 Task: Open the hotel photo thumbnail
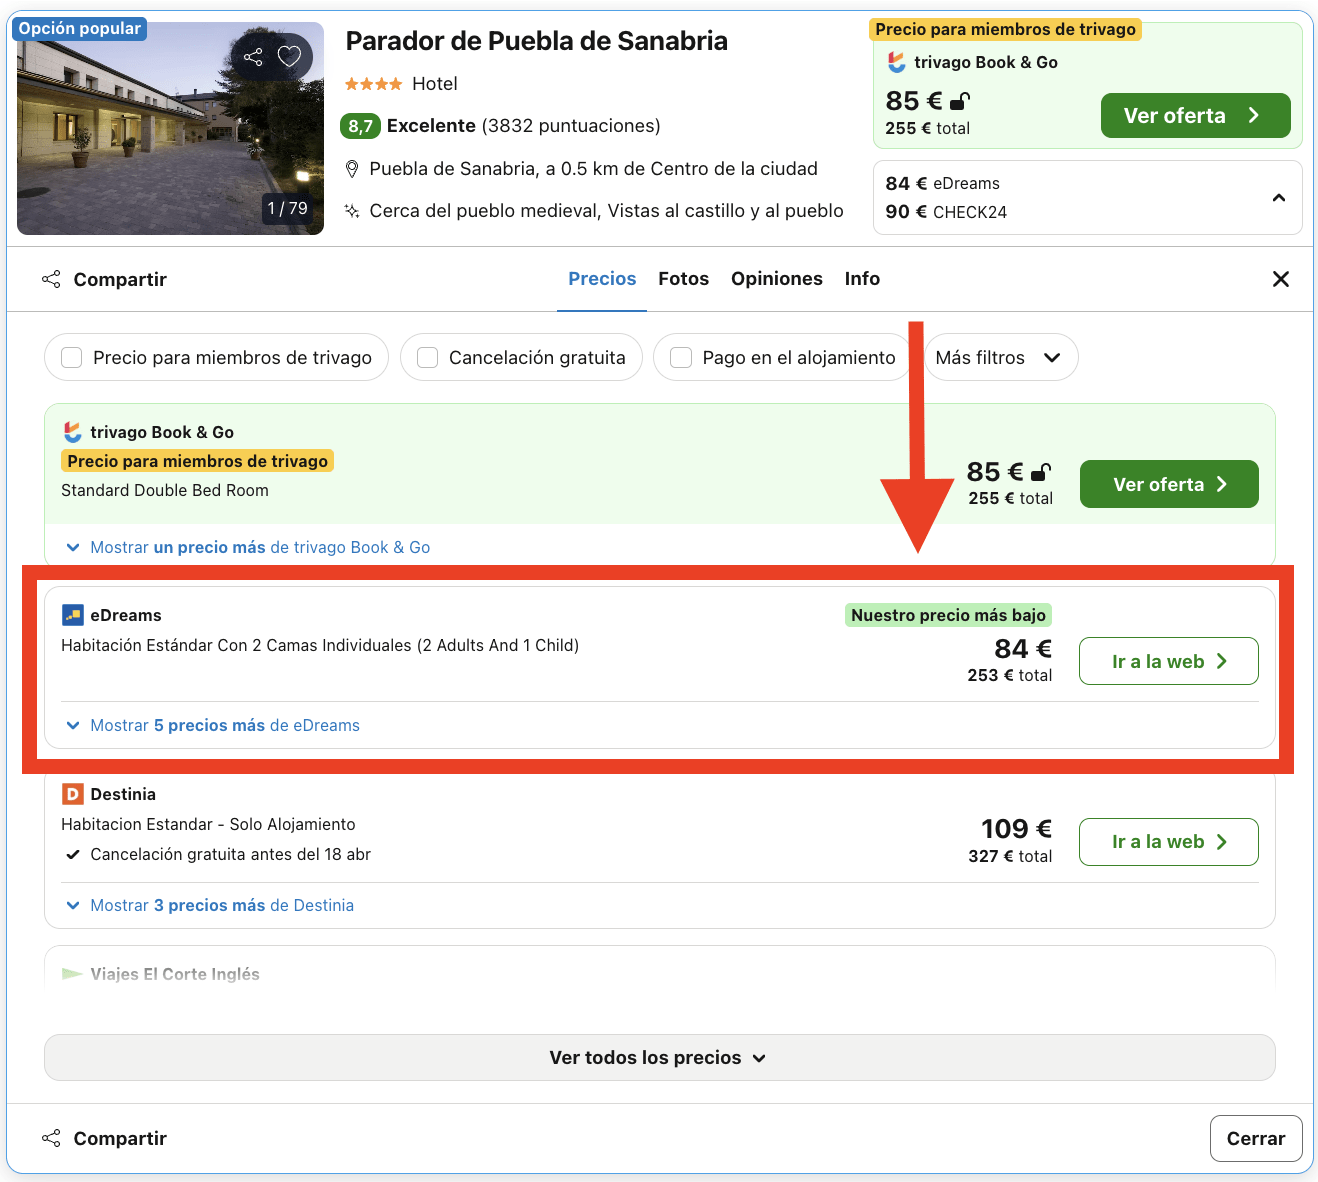tap(170, 128)
